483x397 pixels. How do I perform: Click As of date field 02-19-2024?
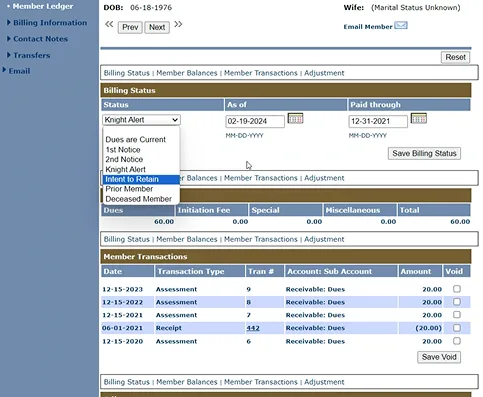(x=255, y=121)
